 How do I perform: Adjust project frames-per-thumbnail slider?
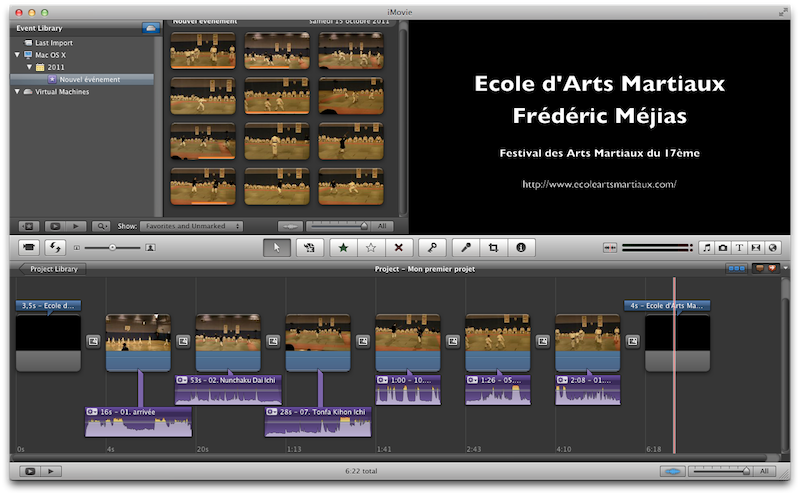[720, 471]
